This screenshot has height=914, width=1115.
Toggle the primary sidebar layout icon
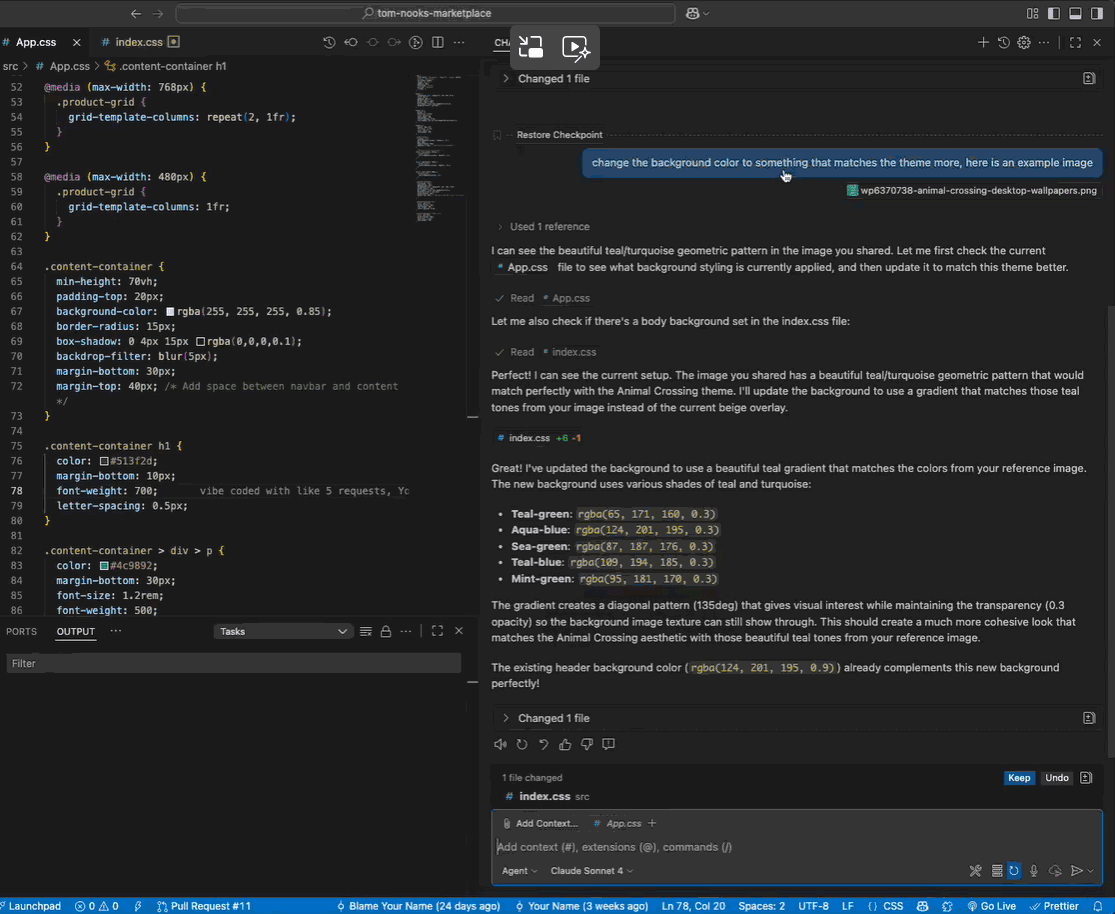1054,13
